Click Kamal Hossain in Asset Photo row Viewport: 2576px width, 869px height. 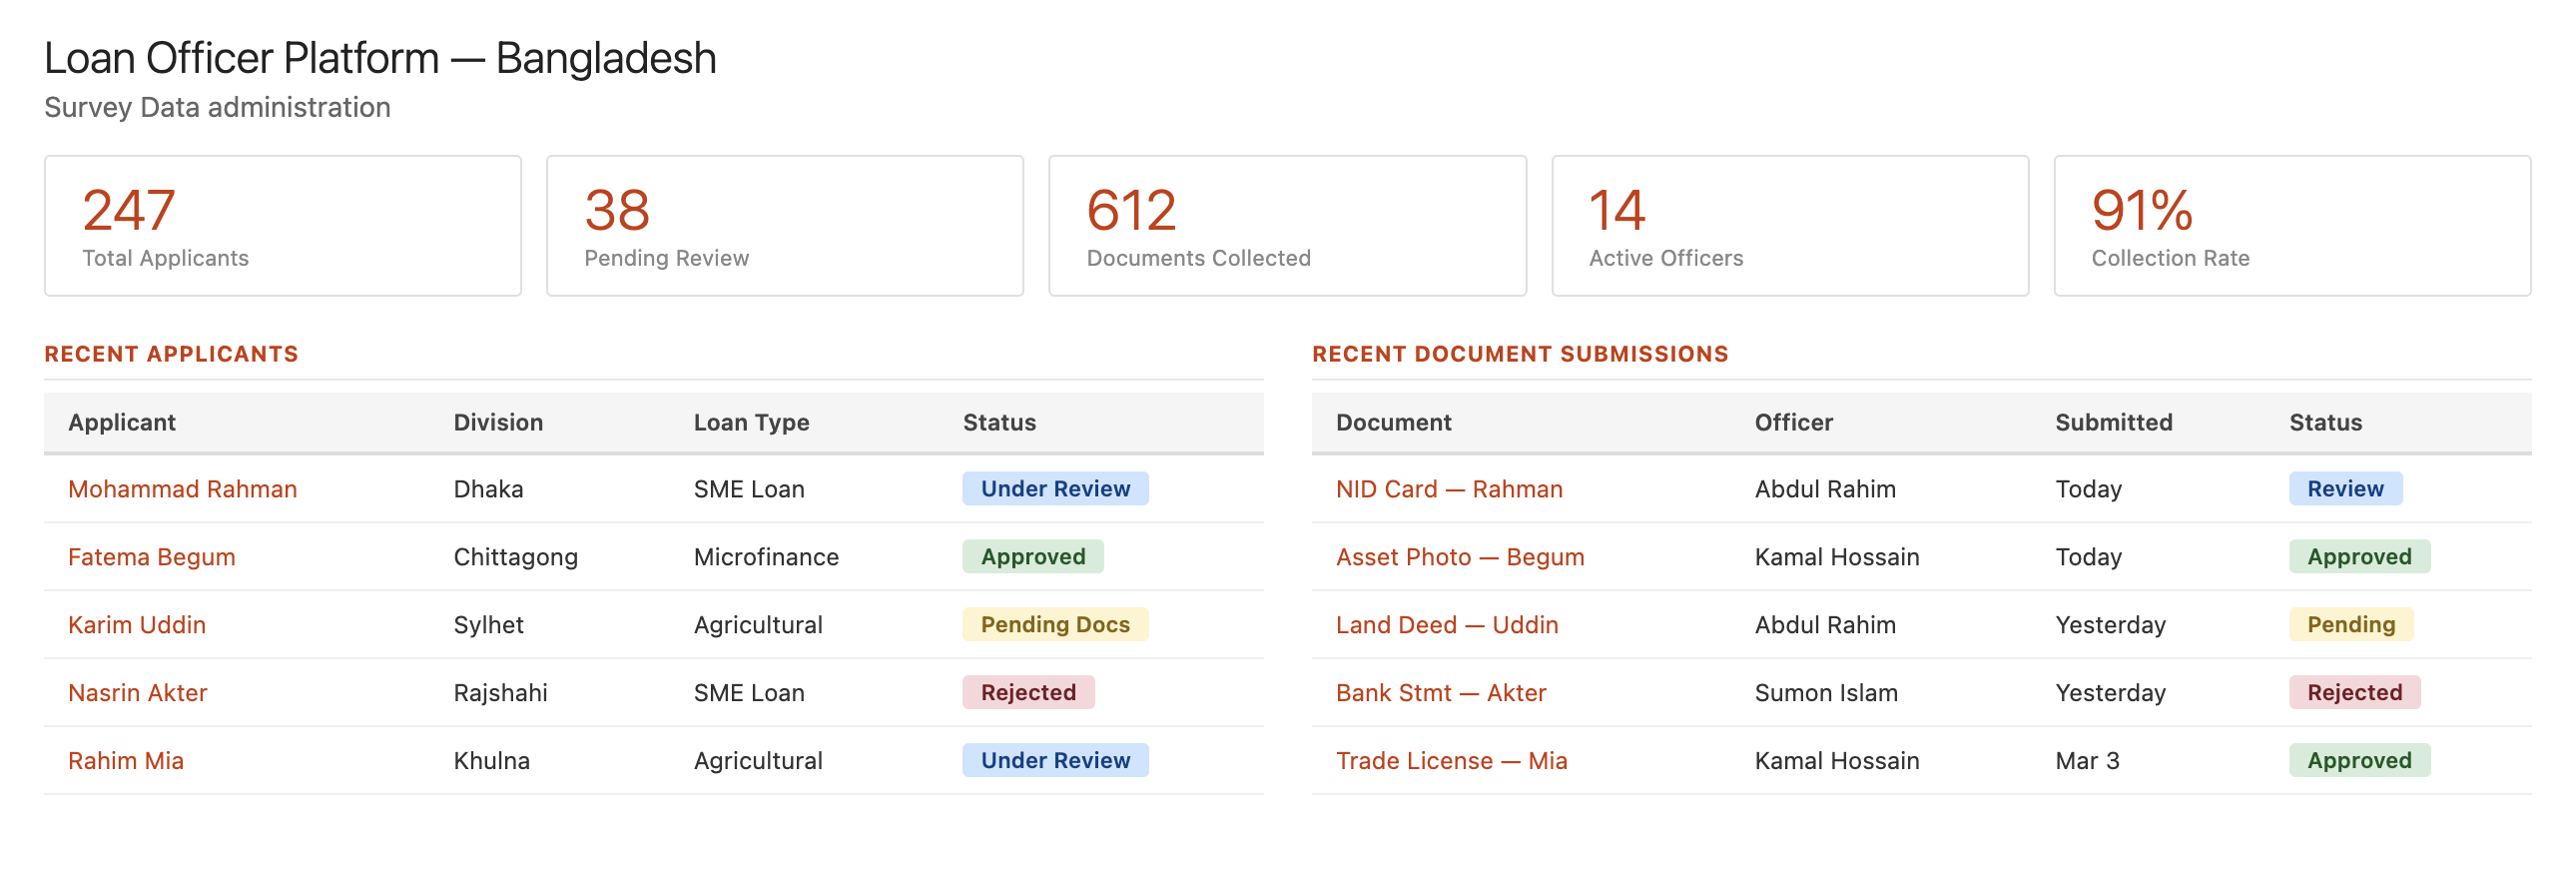pos(1837,557)
